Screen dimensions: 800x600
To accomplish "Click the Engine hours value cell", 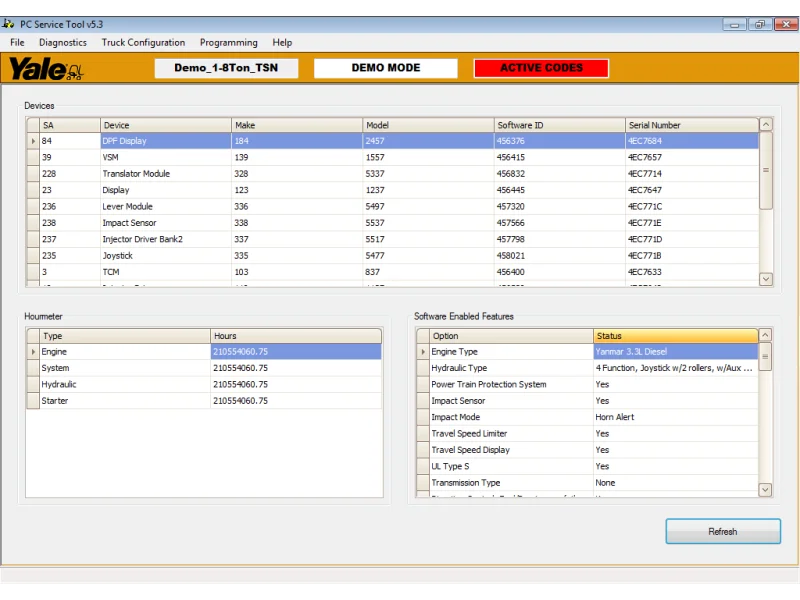I will [296, 352].
